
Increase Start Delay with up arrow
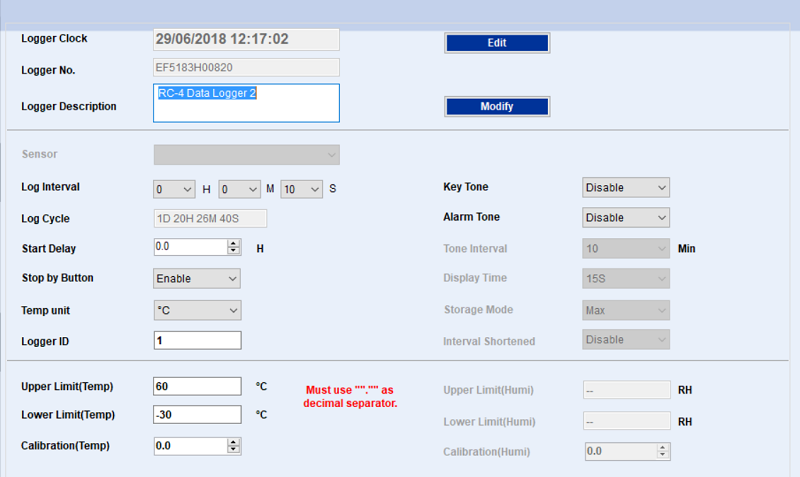[x=234, y=243]
